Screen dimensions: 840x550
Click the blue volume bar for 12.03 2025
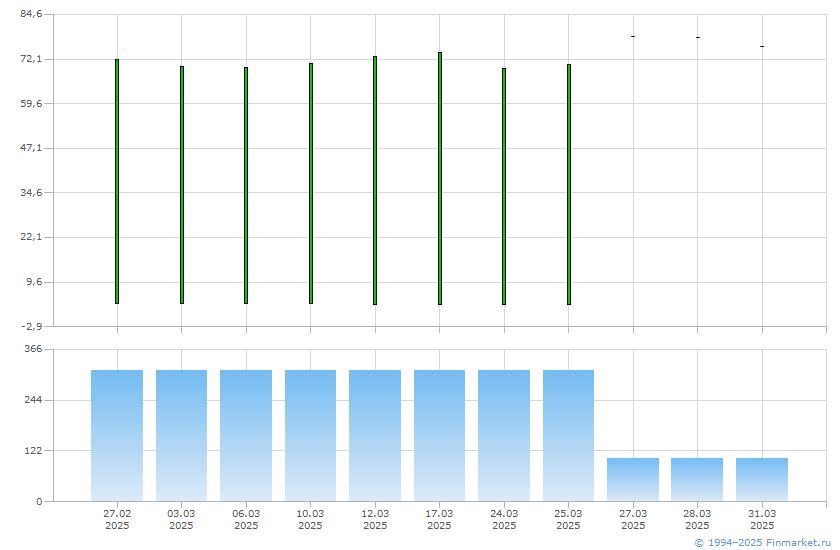pos(375,435)
